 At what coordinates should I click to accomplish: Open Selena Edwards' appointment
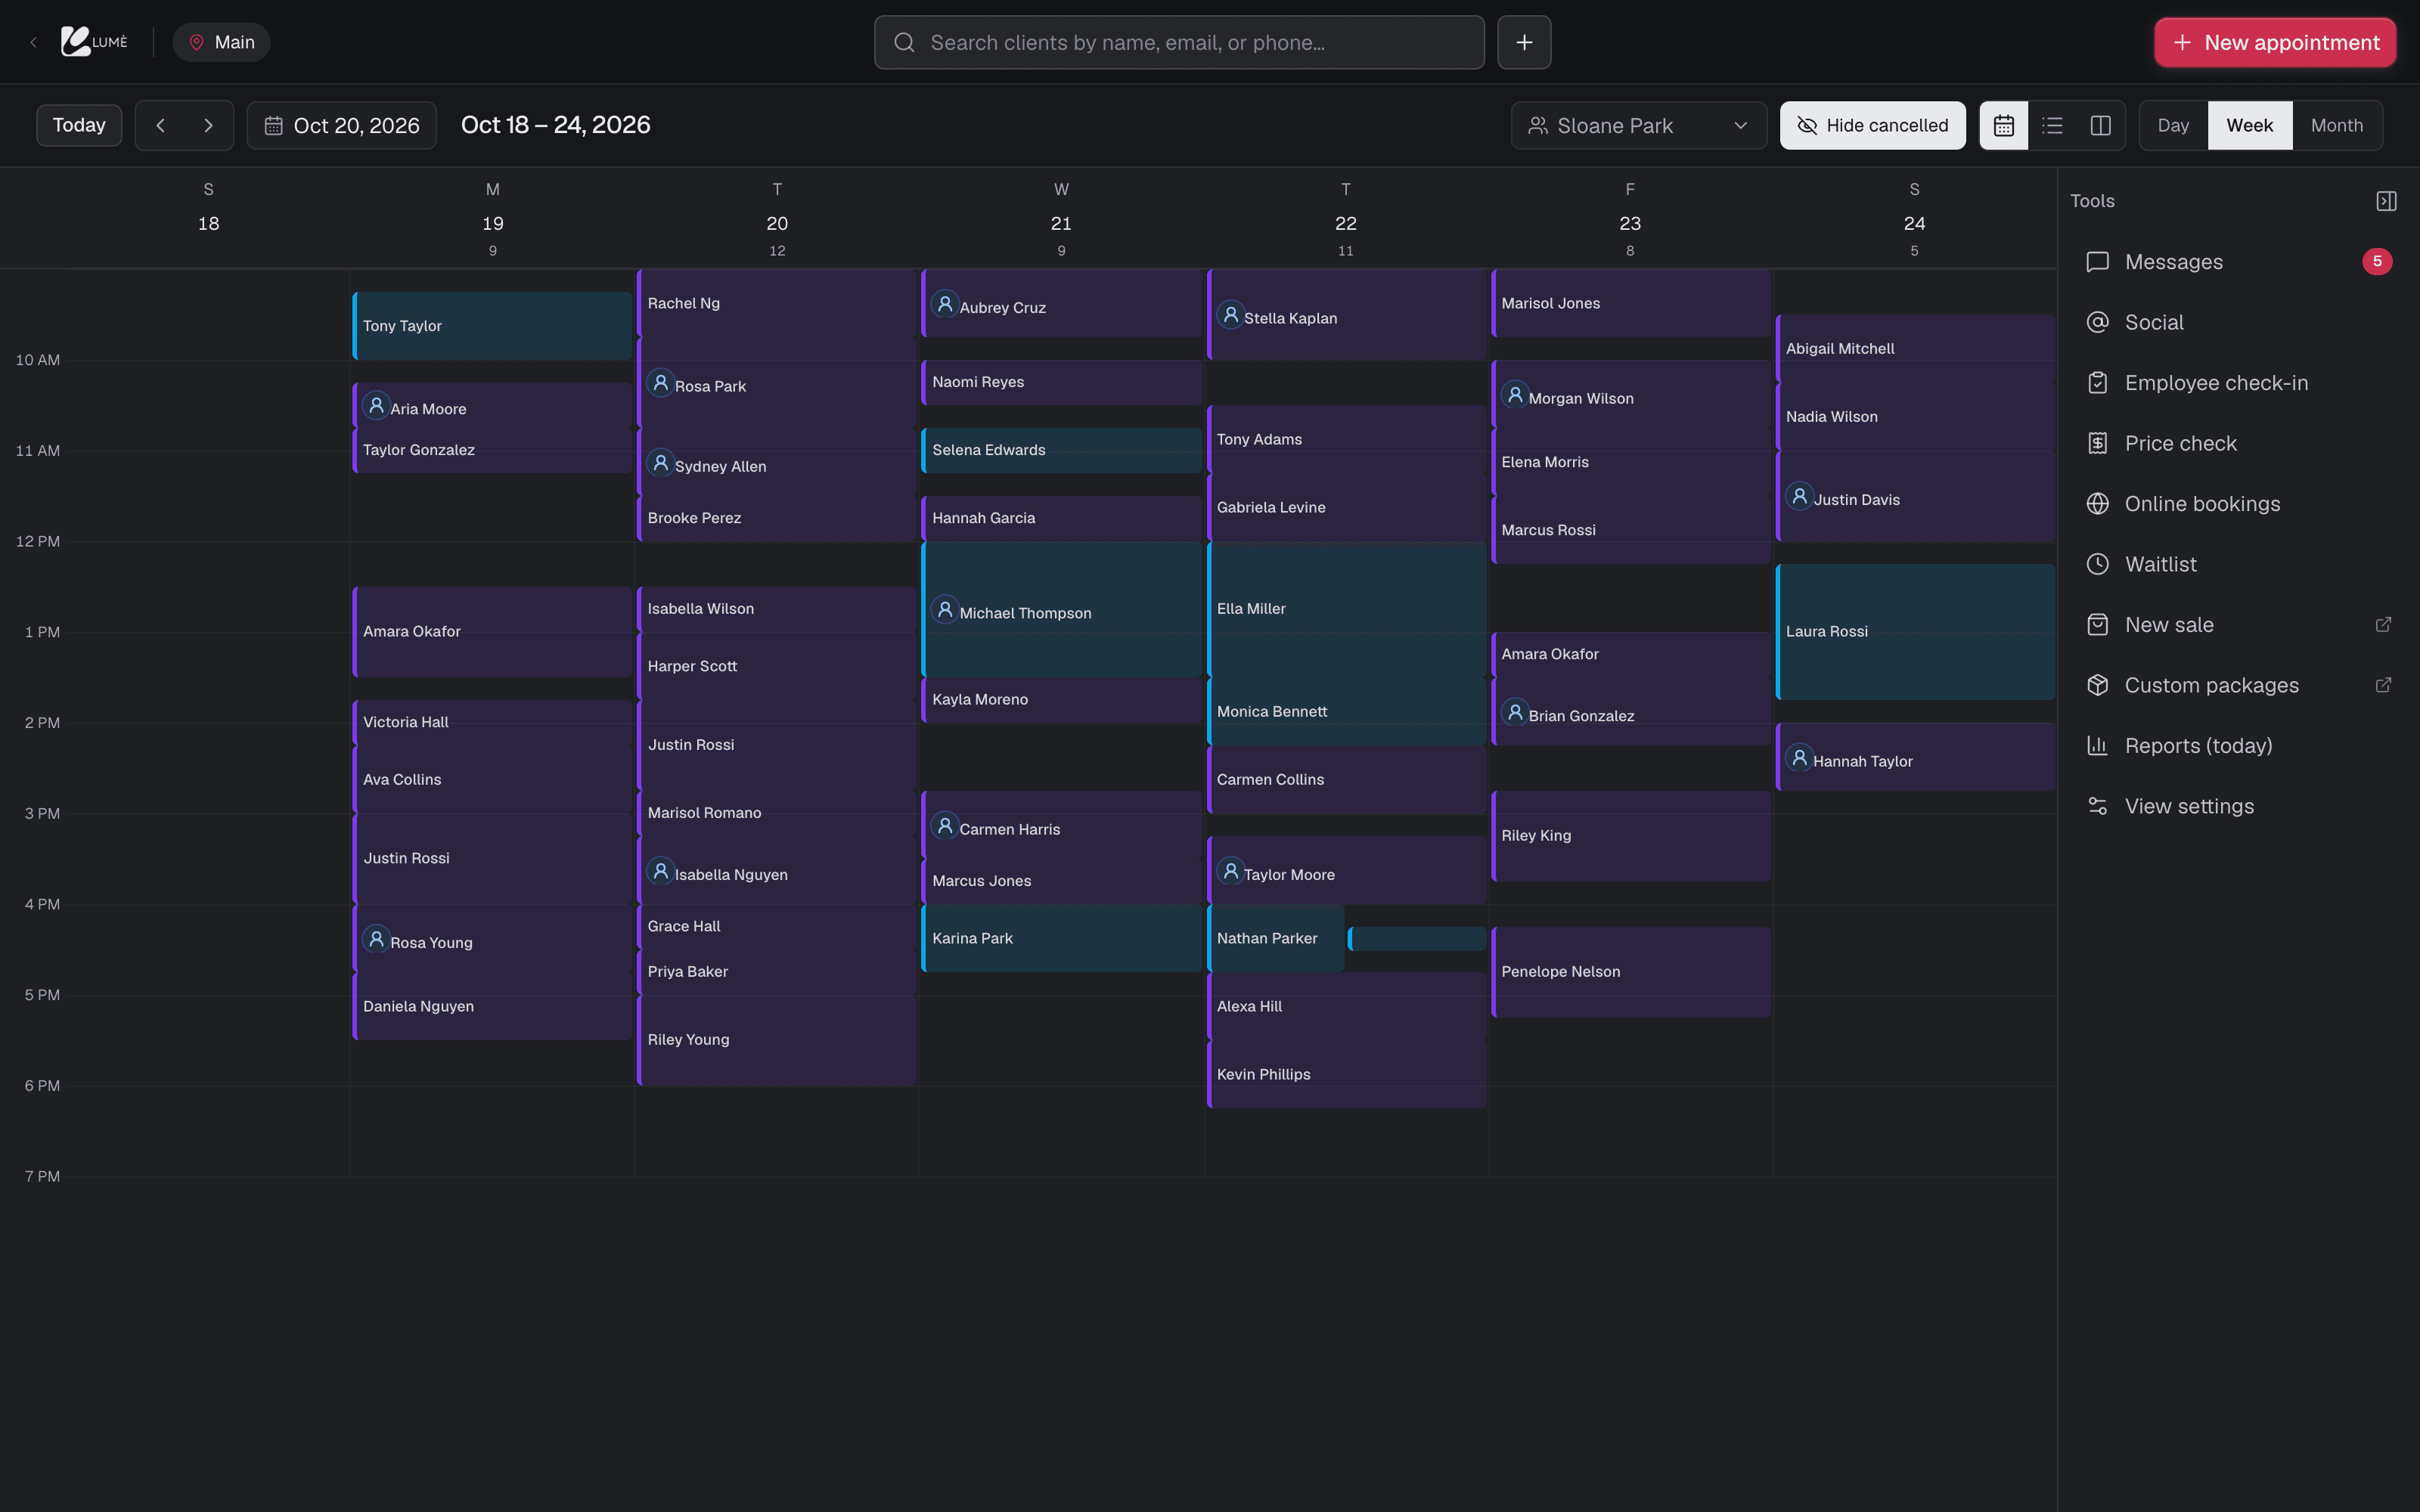1061,450
